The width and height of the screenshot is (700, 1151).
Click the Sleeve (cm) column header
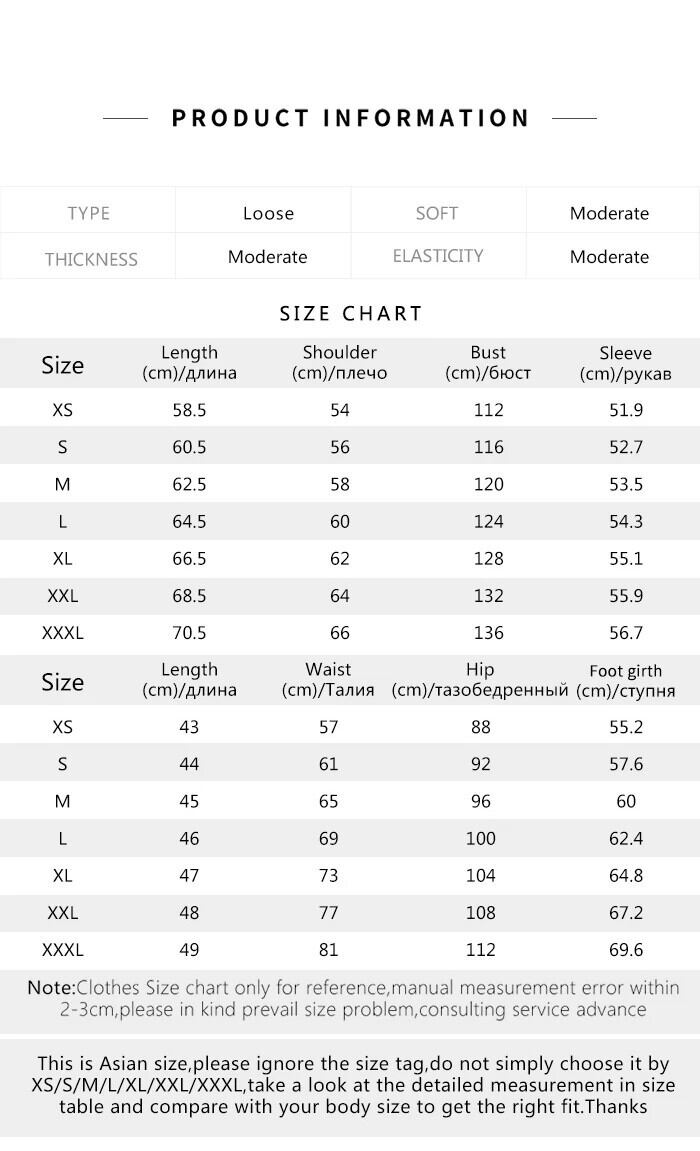point(625,363)
